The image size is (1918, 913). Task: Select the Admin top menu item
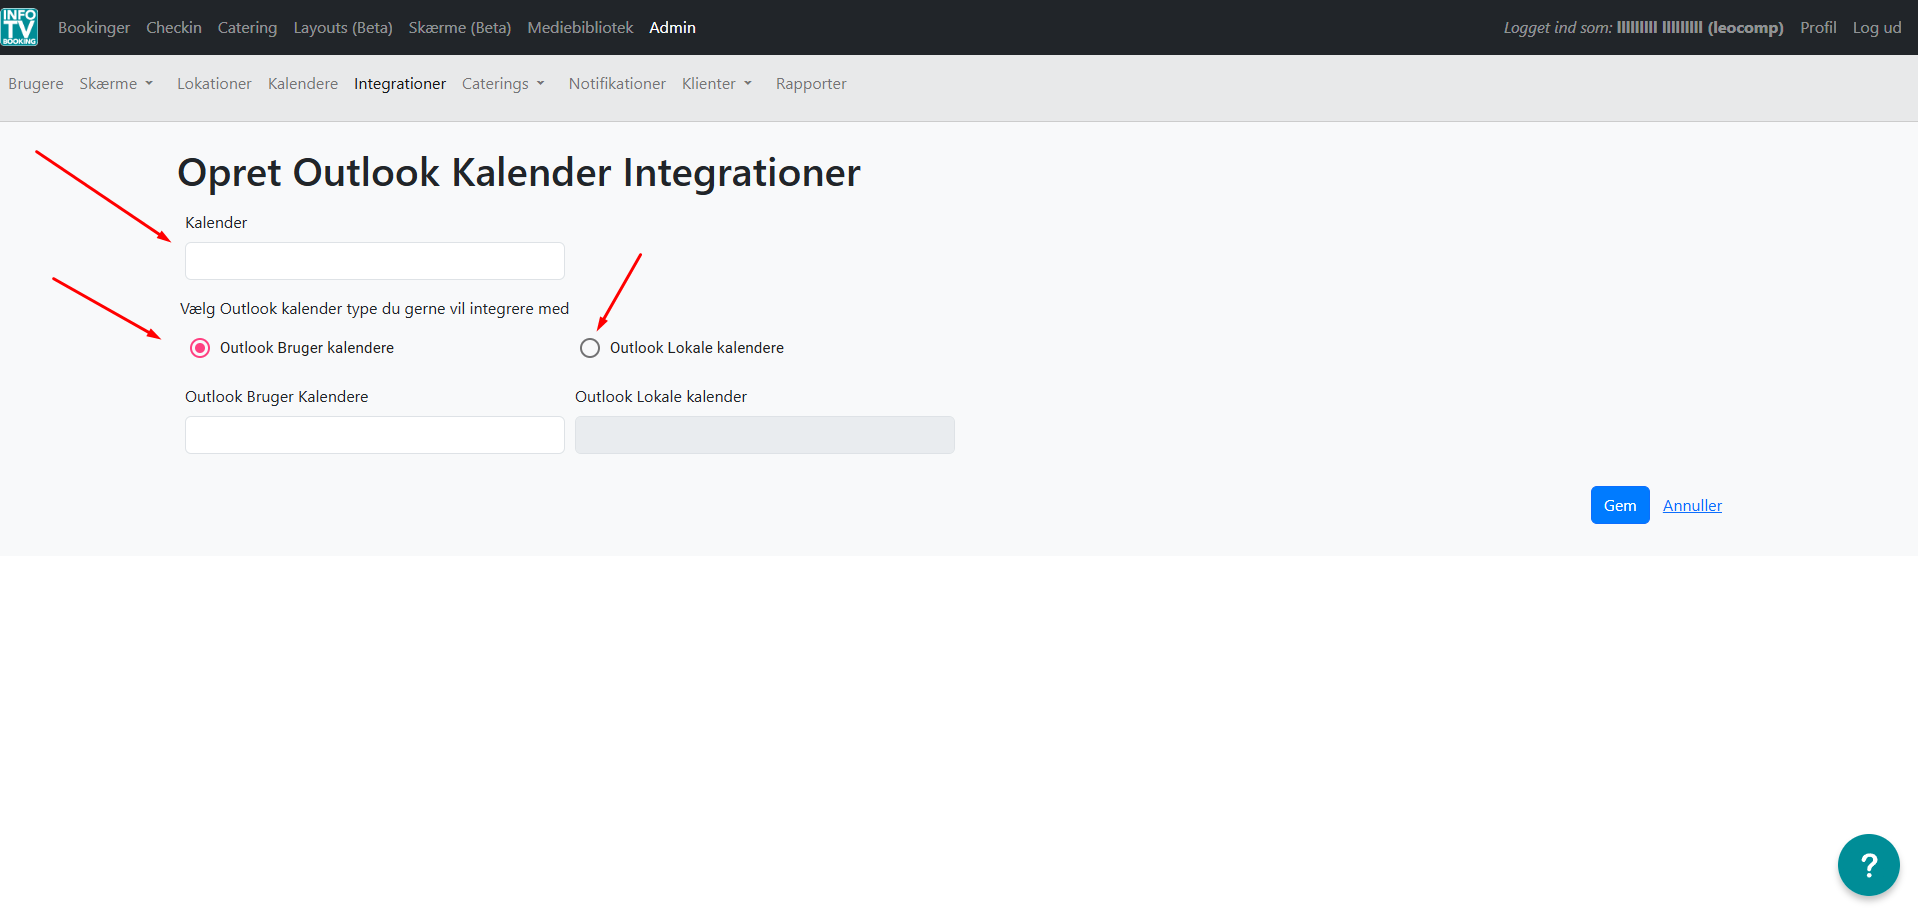click(x=672, y=28)
